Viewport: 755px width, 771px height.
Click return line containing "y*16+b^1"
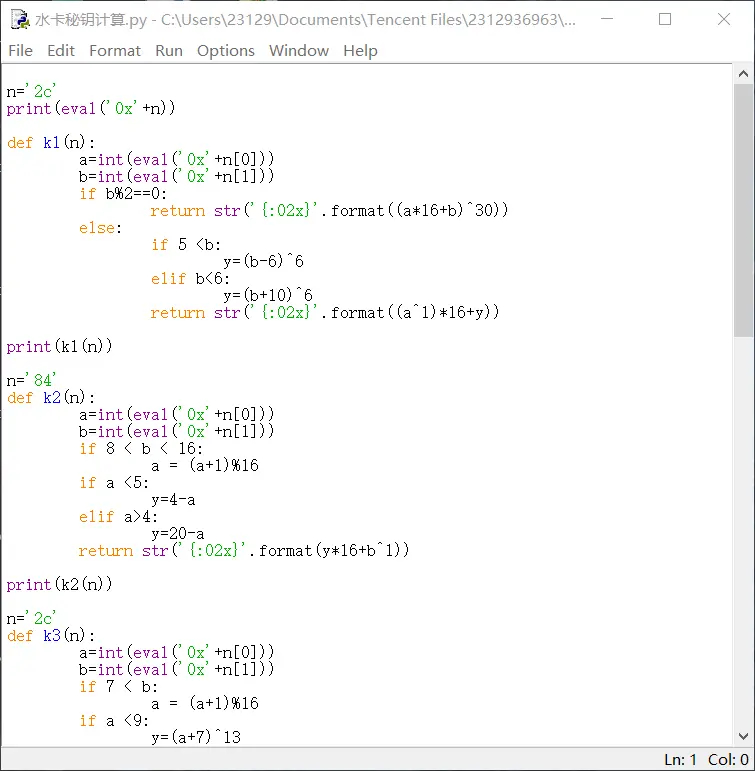pos(244,550)
